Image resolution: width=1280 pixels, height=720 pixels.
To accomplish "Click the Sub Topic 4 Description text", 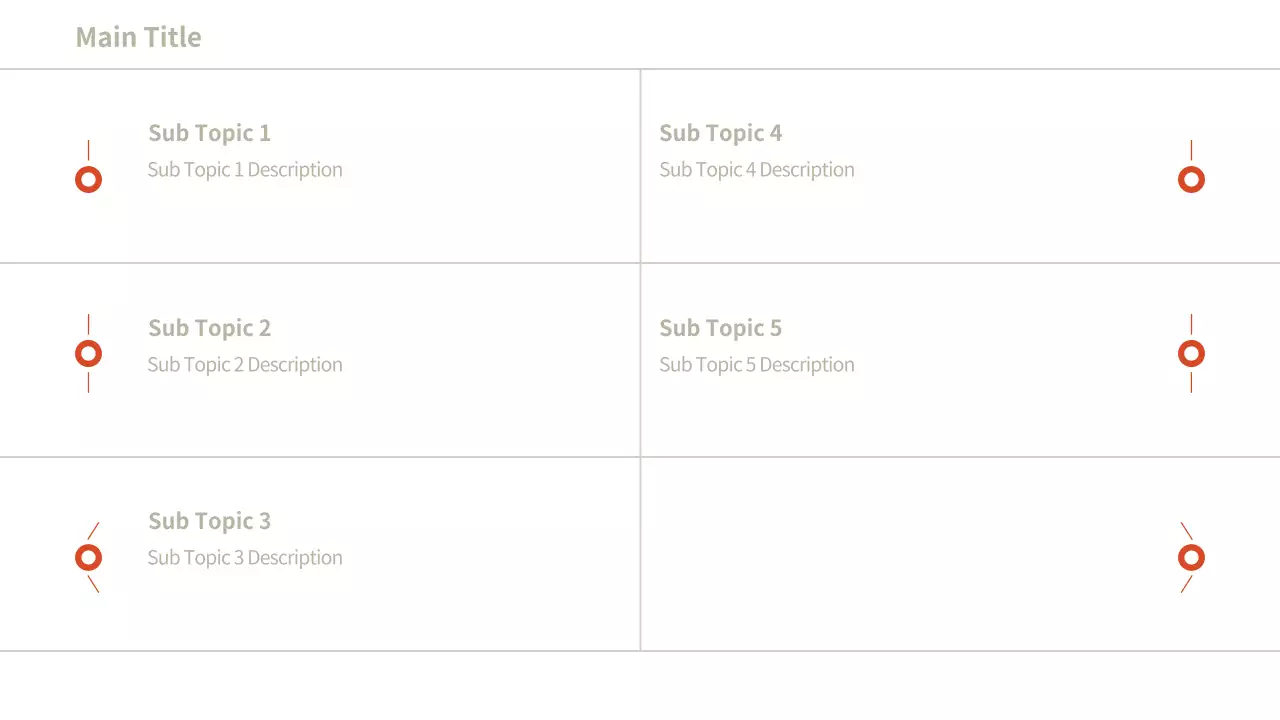I will [x=757, y=169].
